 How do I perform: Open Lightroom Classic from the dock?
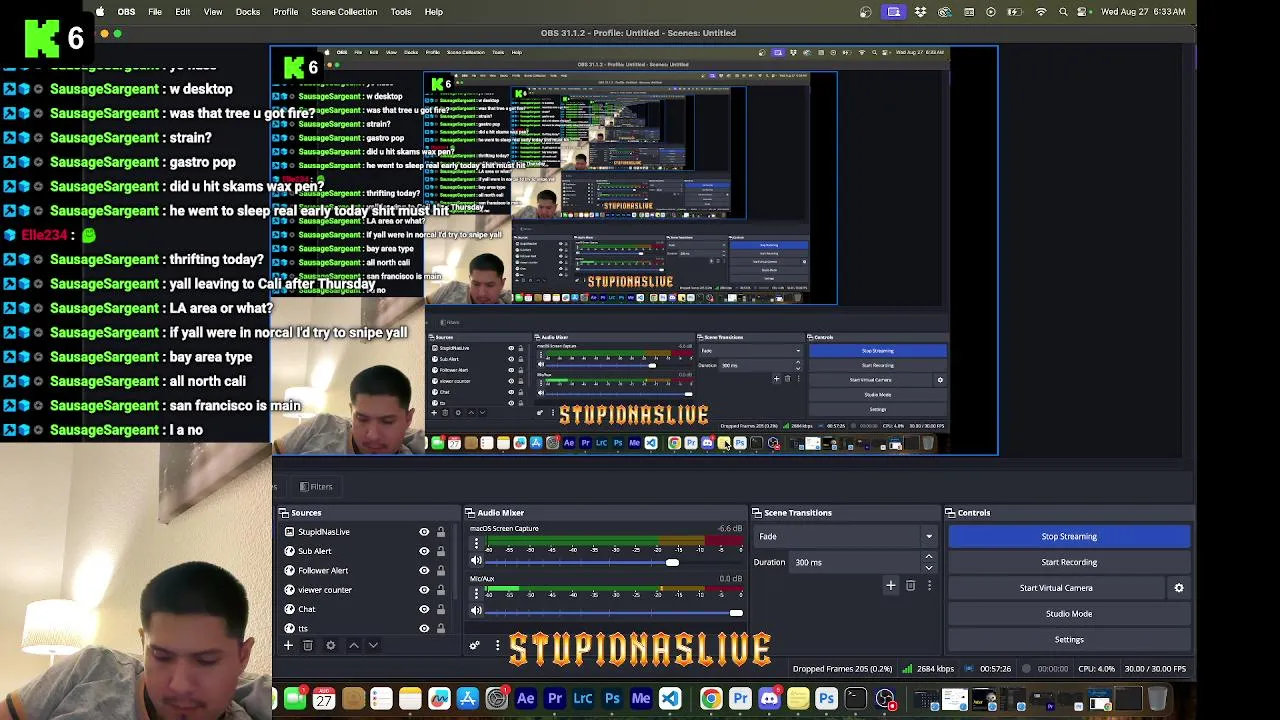(x=583, y=699)
